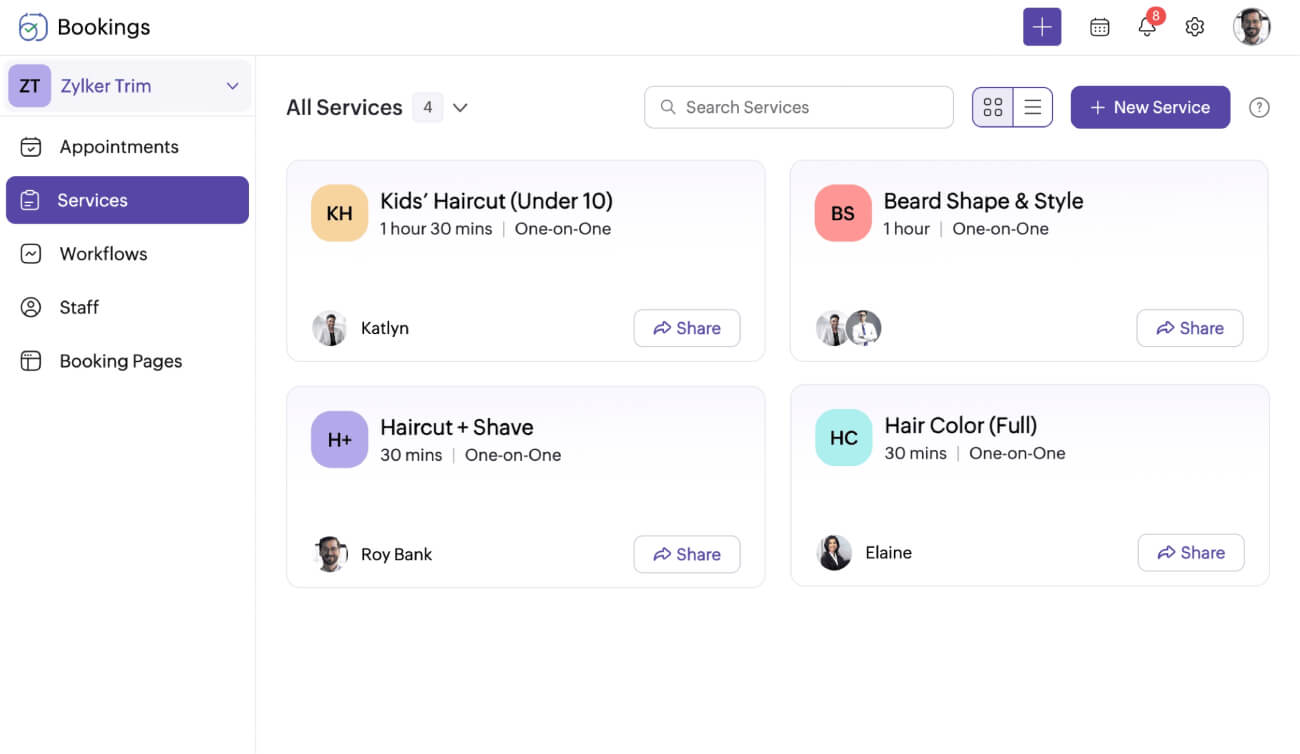Switch to grid view
The height and width of the screenshot is (754, 1300).
click(993, 107)
